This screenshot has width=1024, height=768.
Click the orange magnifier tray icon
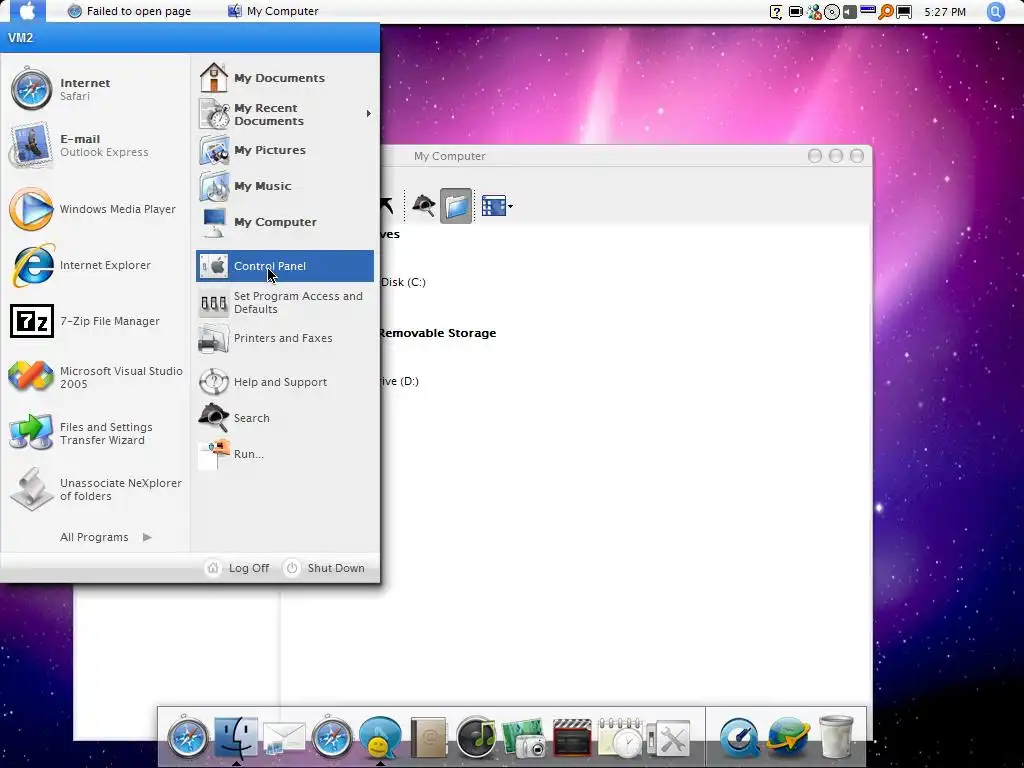(x=886, y=12)
